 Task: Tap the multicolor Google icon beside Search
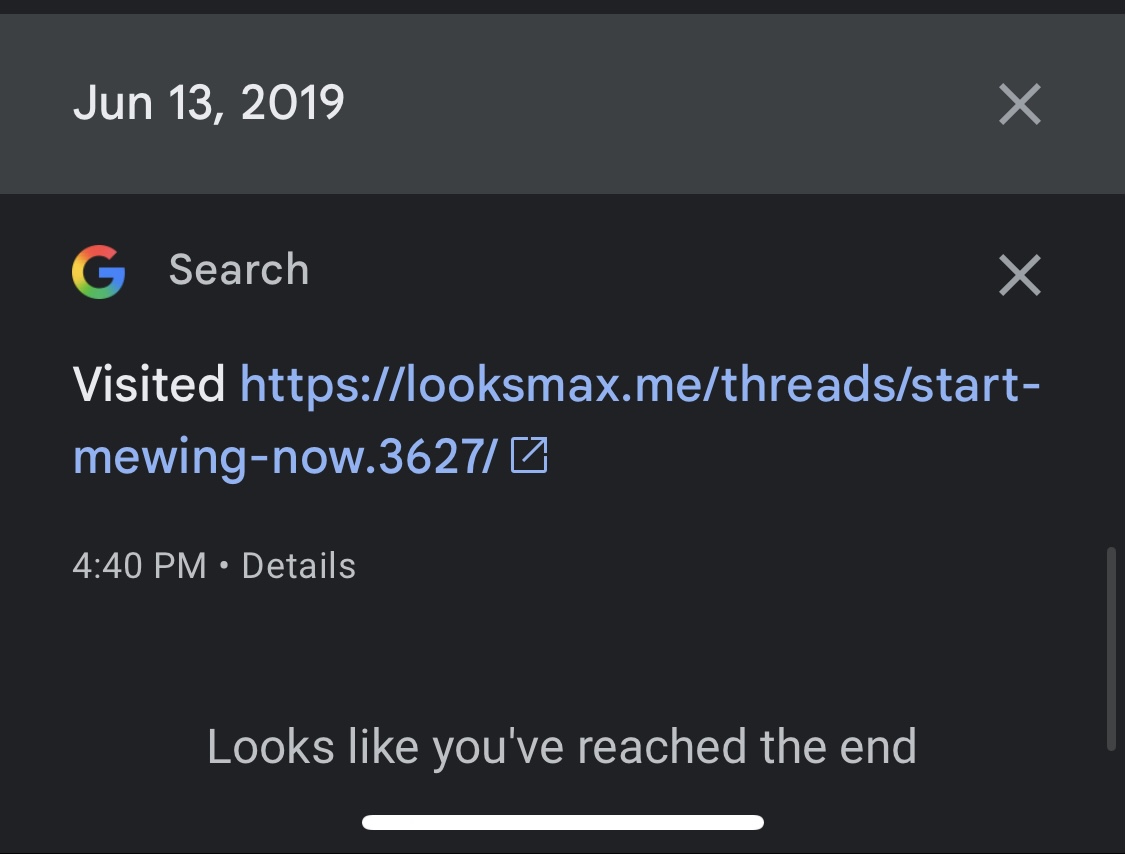98,272
